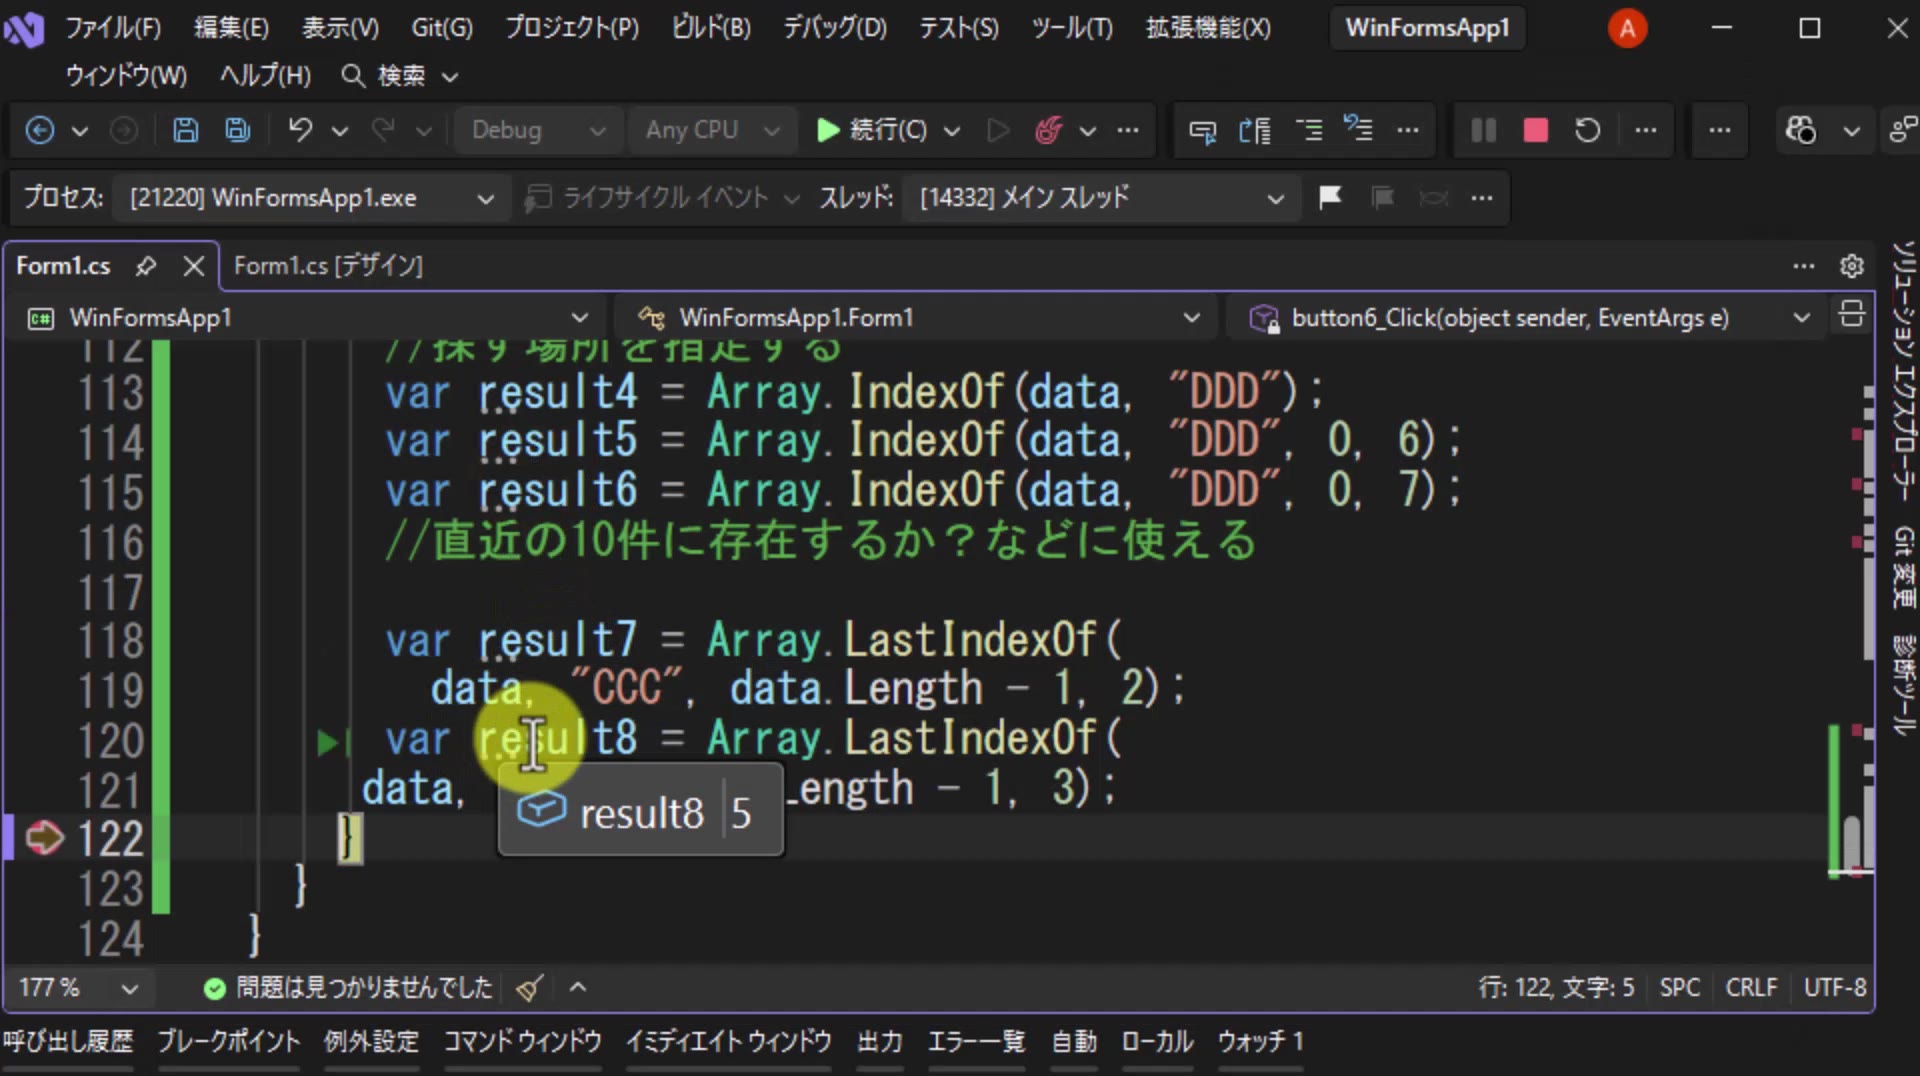Viewport: 1920px width, 1076px height.
Task: Open the thread メイン スレッド dropdown
Action: coord(1101,197)
